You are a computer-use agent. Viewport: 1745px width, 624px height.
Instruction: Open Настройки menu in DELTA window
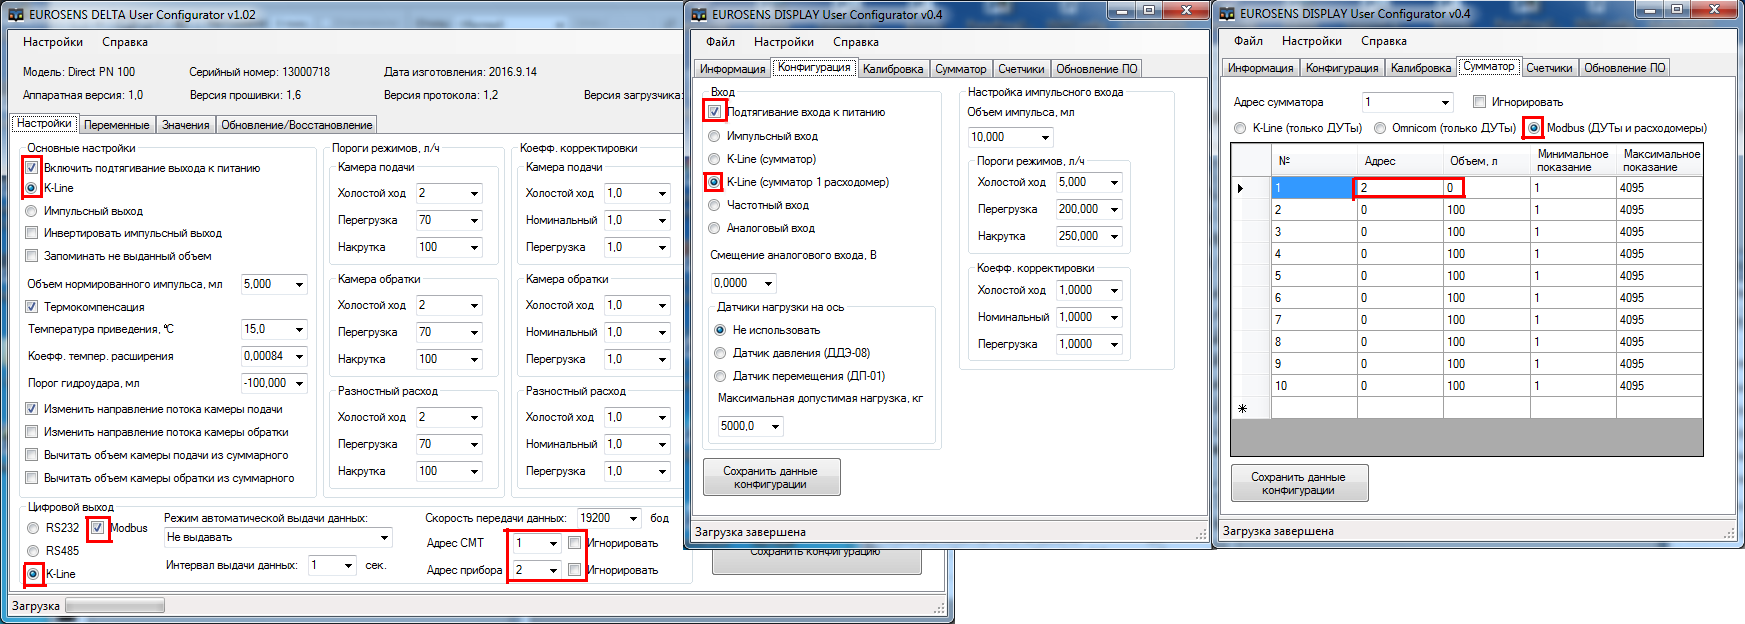tap(53, 42)
